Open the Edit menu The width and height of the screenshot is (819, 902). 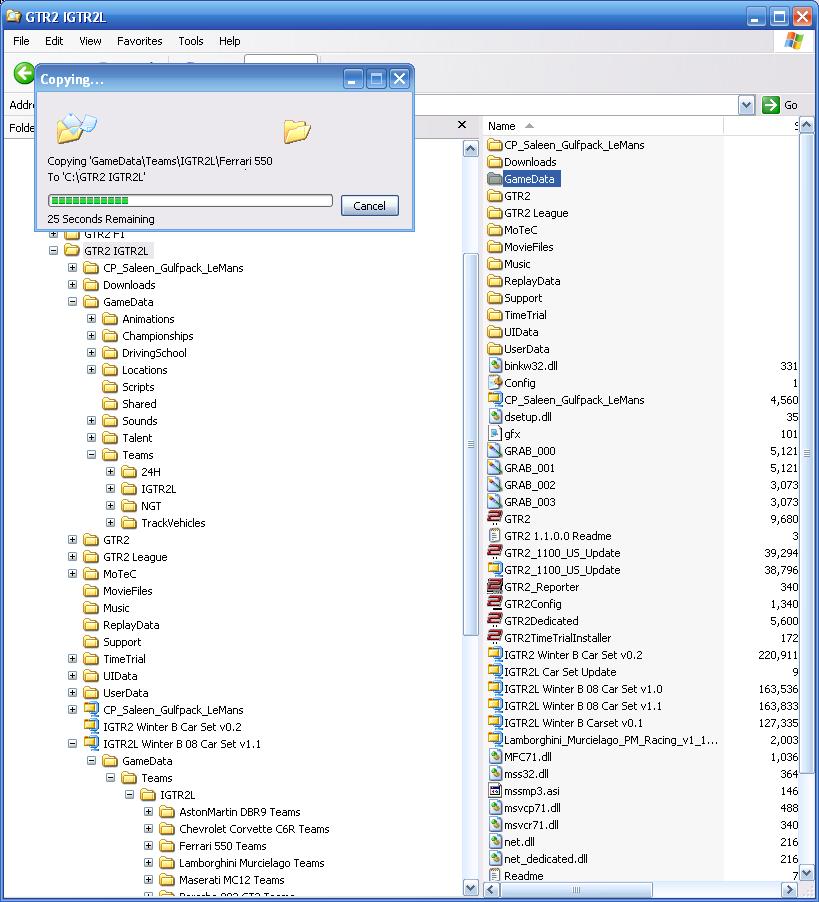[54, 41]
